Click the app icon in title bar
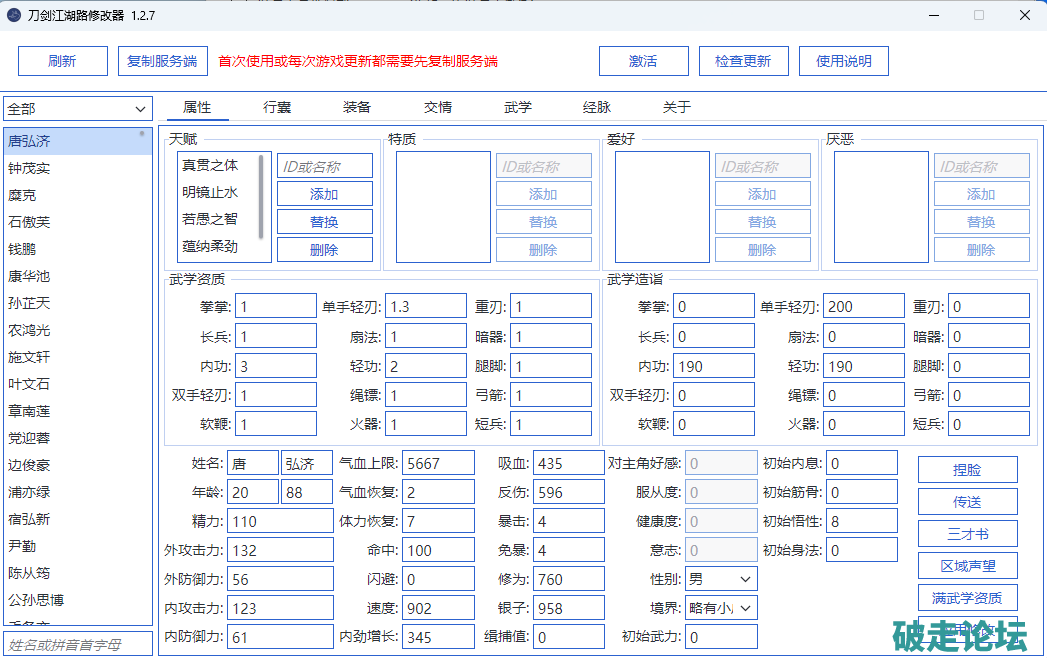The width and height of the screenshot is (1047, 658). click(14, 15)
